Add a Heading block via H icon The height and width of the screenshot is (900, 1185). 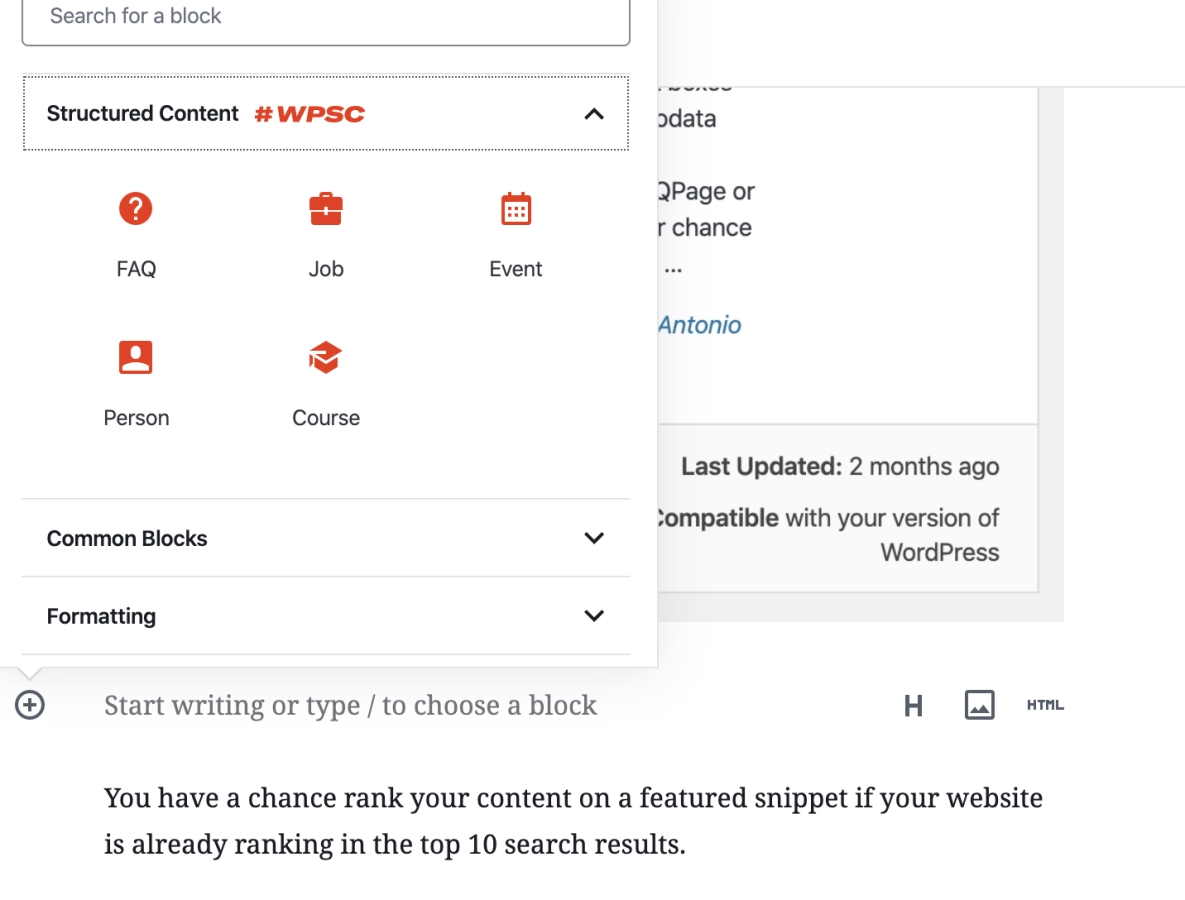913,706
